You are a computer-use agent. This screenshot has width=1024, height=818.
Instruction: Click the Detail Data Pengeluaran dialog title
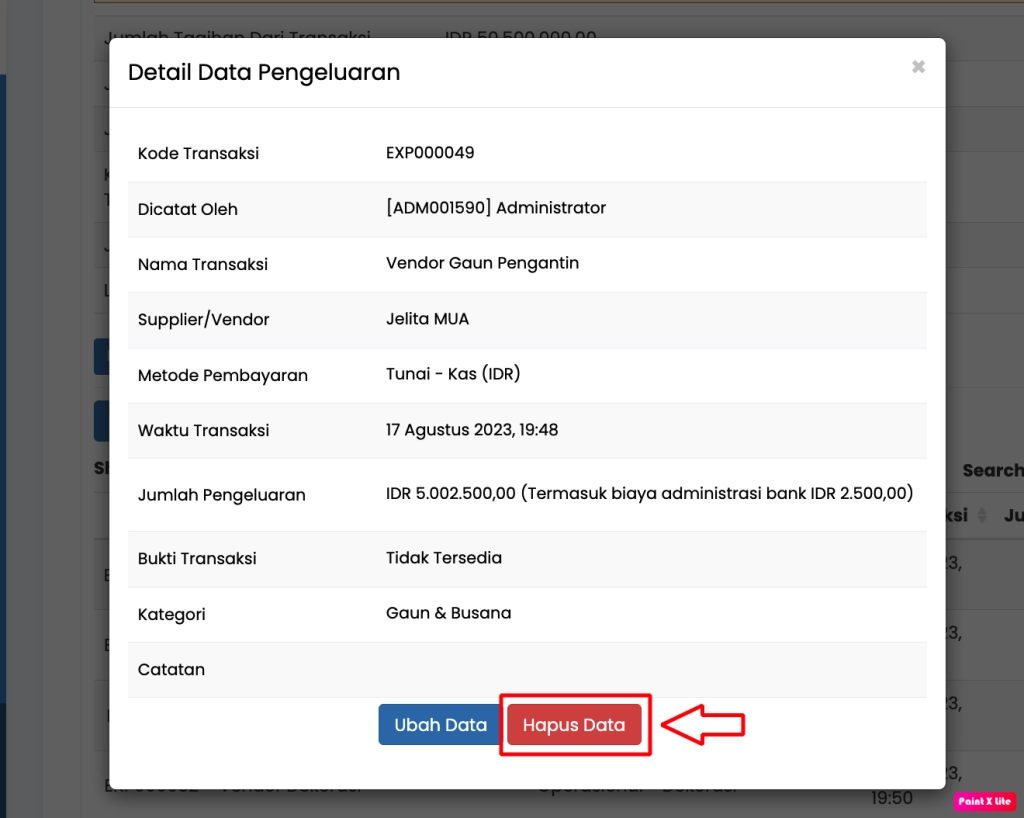tap(264, 72)
